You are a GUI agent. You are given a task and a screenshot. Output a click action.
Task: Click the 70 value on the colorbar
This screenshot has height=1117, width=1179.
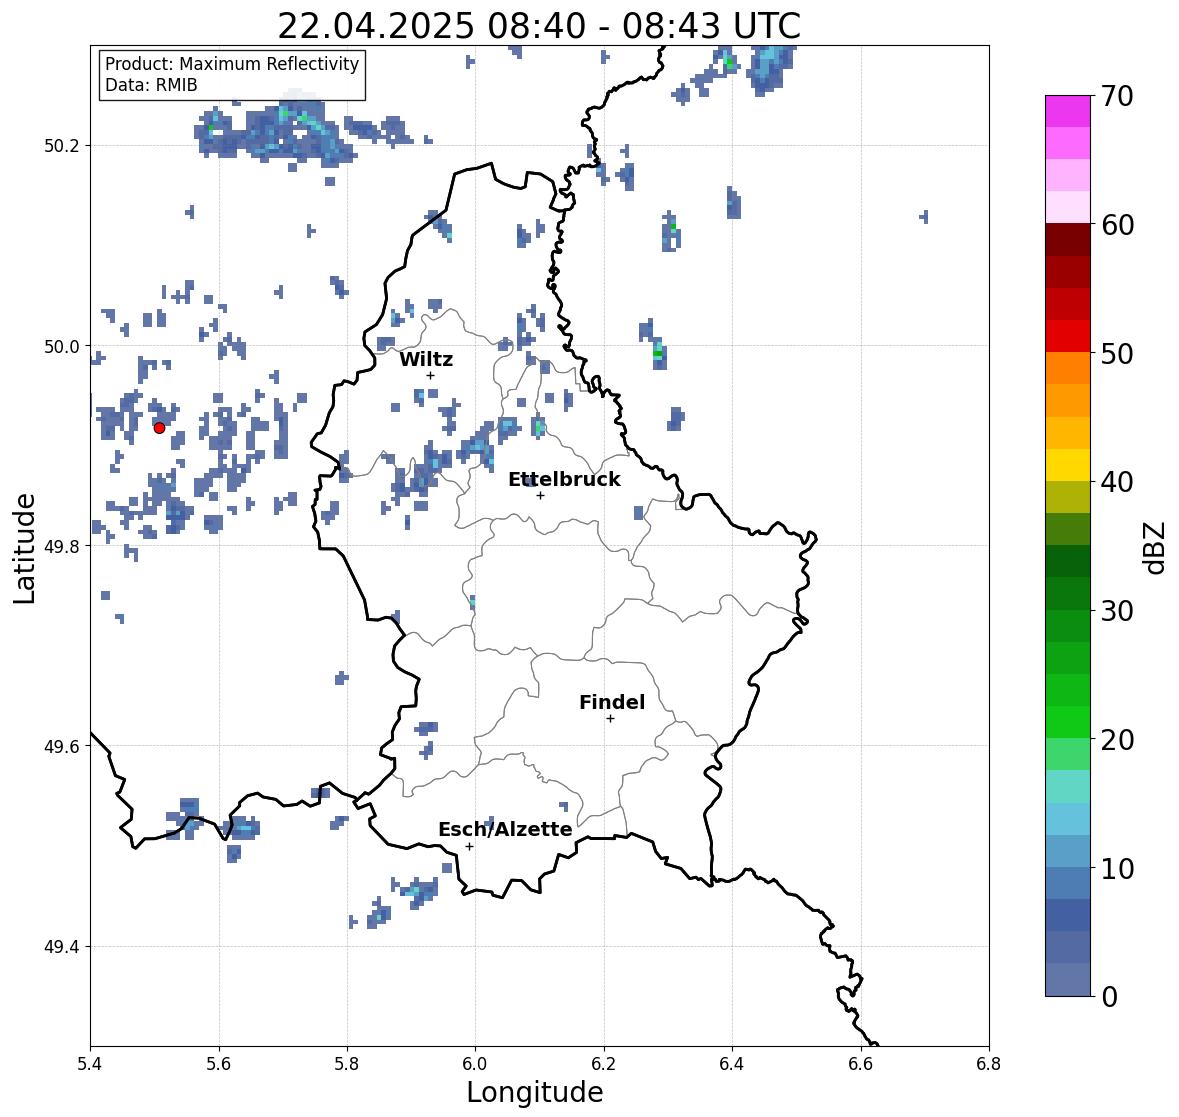(x=1117, y=96)
